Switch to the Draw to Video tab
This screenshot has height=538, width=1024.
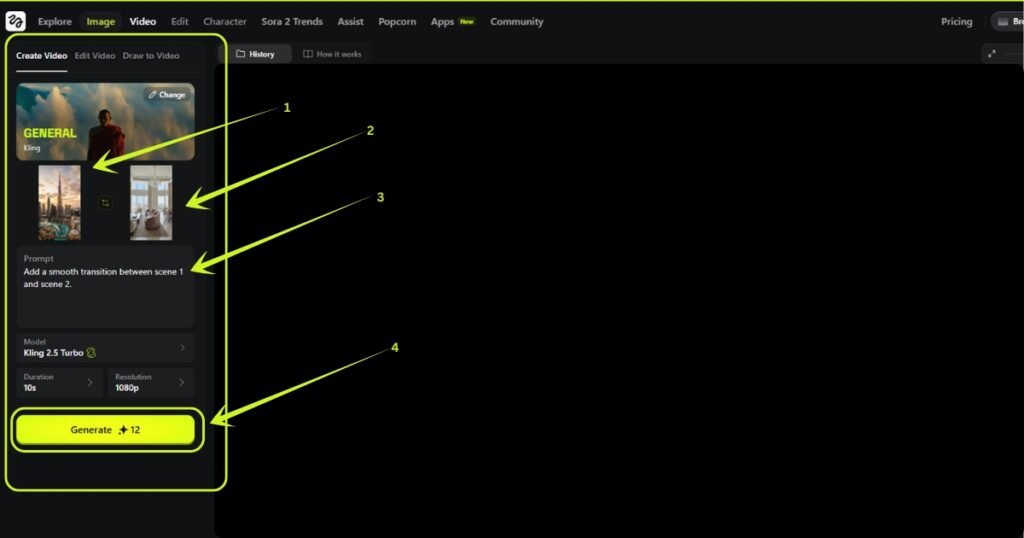(151, 56)
